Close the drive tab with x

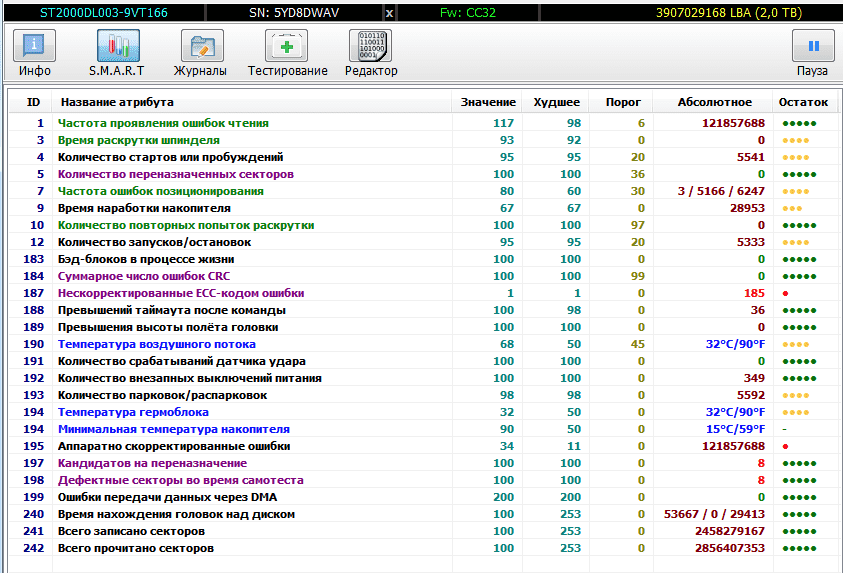point(388,13)
